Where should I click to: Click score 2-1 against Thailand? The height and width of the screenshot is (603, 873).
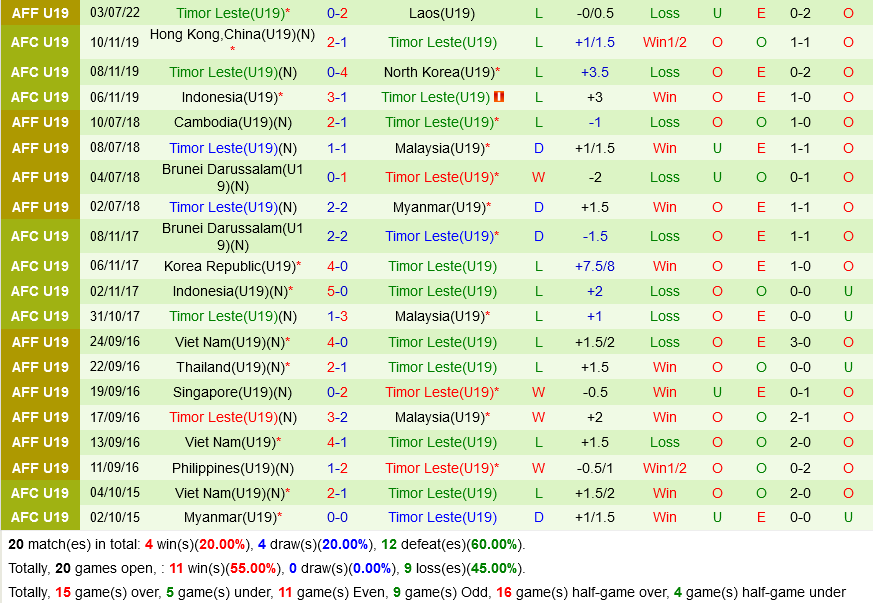[337, 367]
